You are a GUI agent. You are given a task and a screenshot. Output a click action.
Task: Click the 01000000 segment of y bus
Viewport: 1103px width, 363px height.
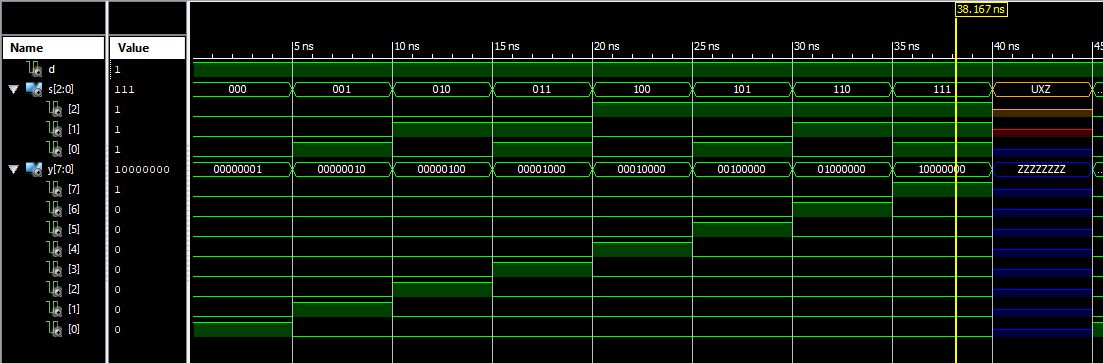pos(842,169)
